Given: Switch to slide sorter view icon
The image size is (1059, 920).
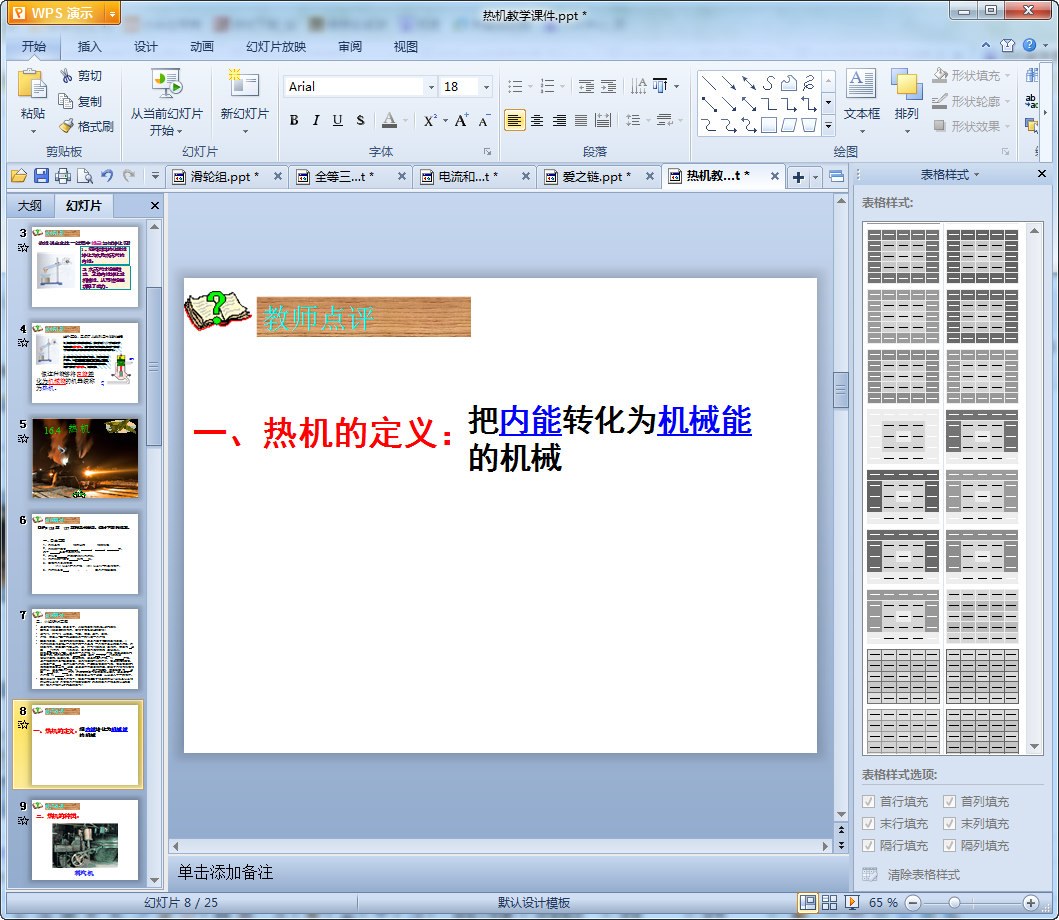Looking at the screenshot, I should (829, 902).
